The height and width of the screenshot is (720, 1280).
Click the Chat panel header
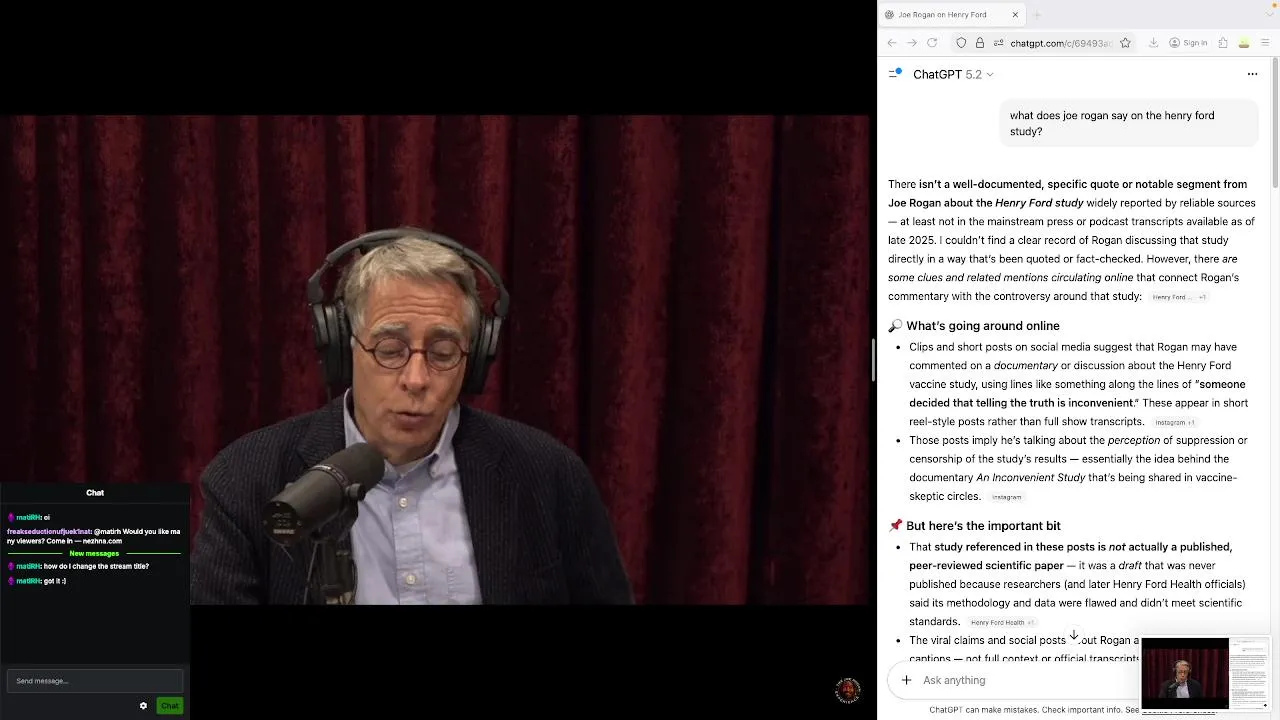coord(95,493)
